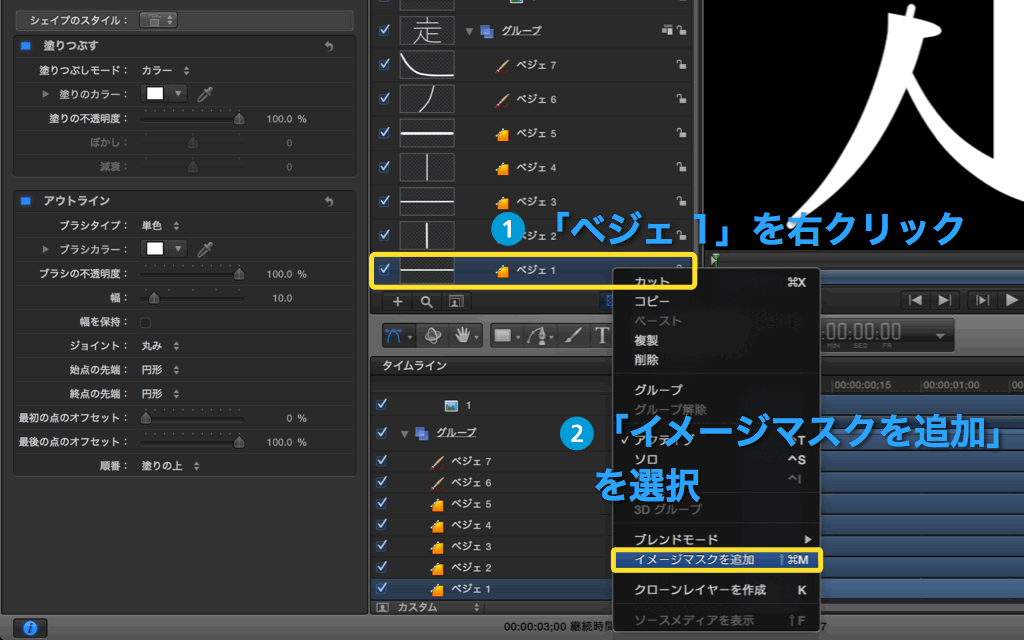1024x640 pixels.
Task: Open the 塗りつぶしモード カラー dropdown
Action: click(165, 71)
